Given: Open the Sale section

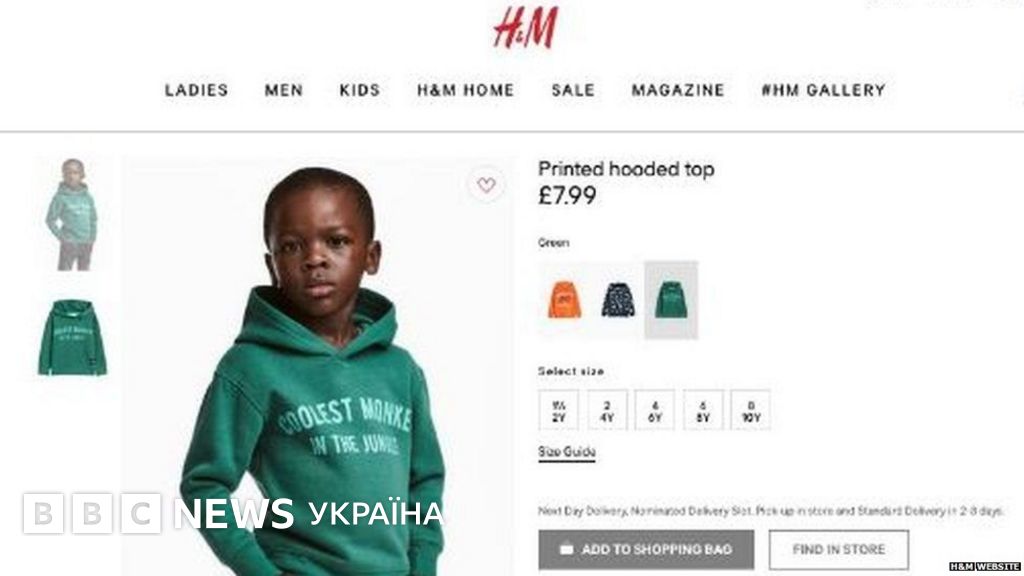Looking at the screenshot, I should 573,90.
